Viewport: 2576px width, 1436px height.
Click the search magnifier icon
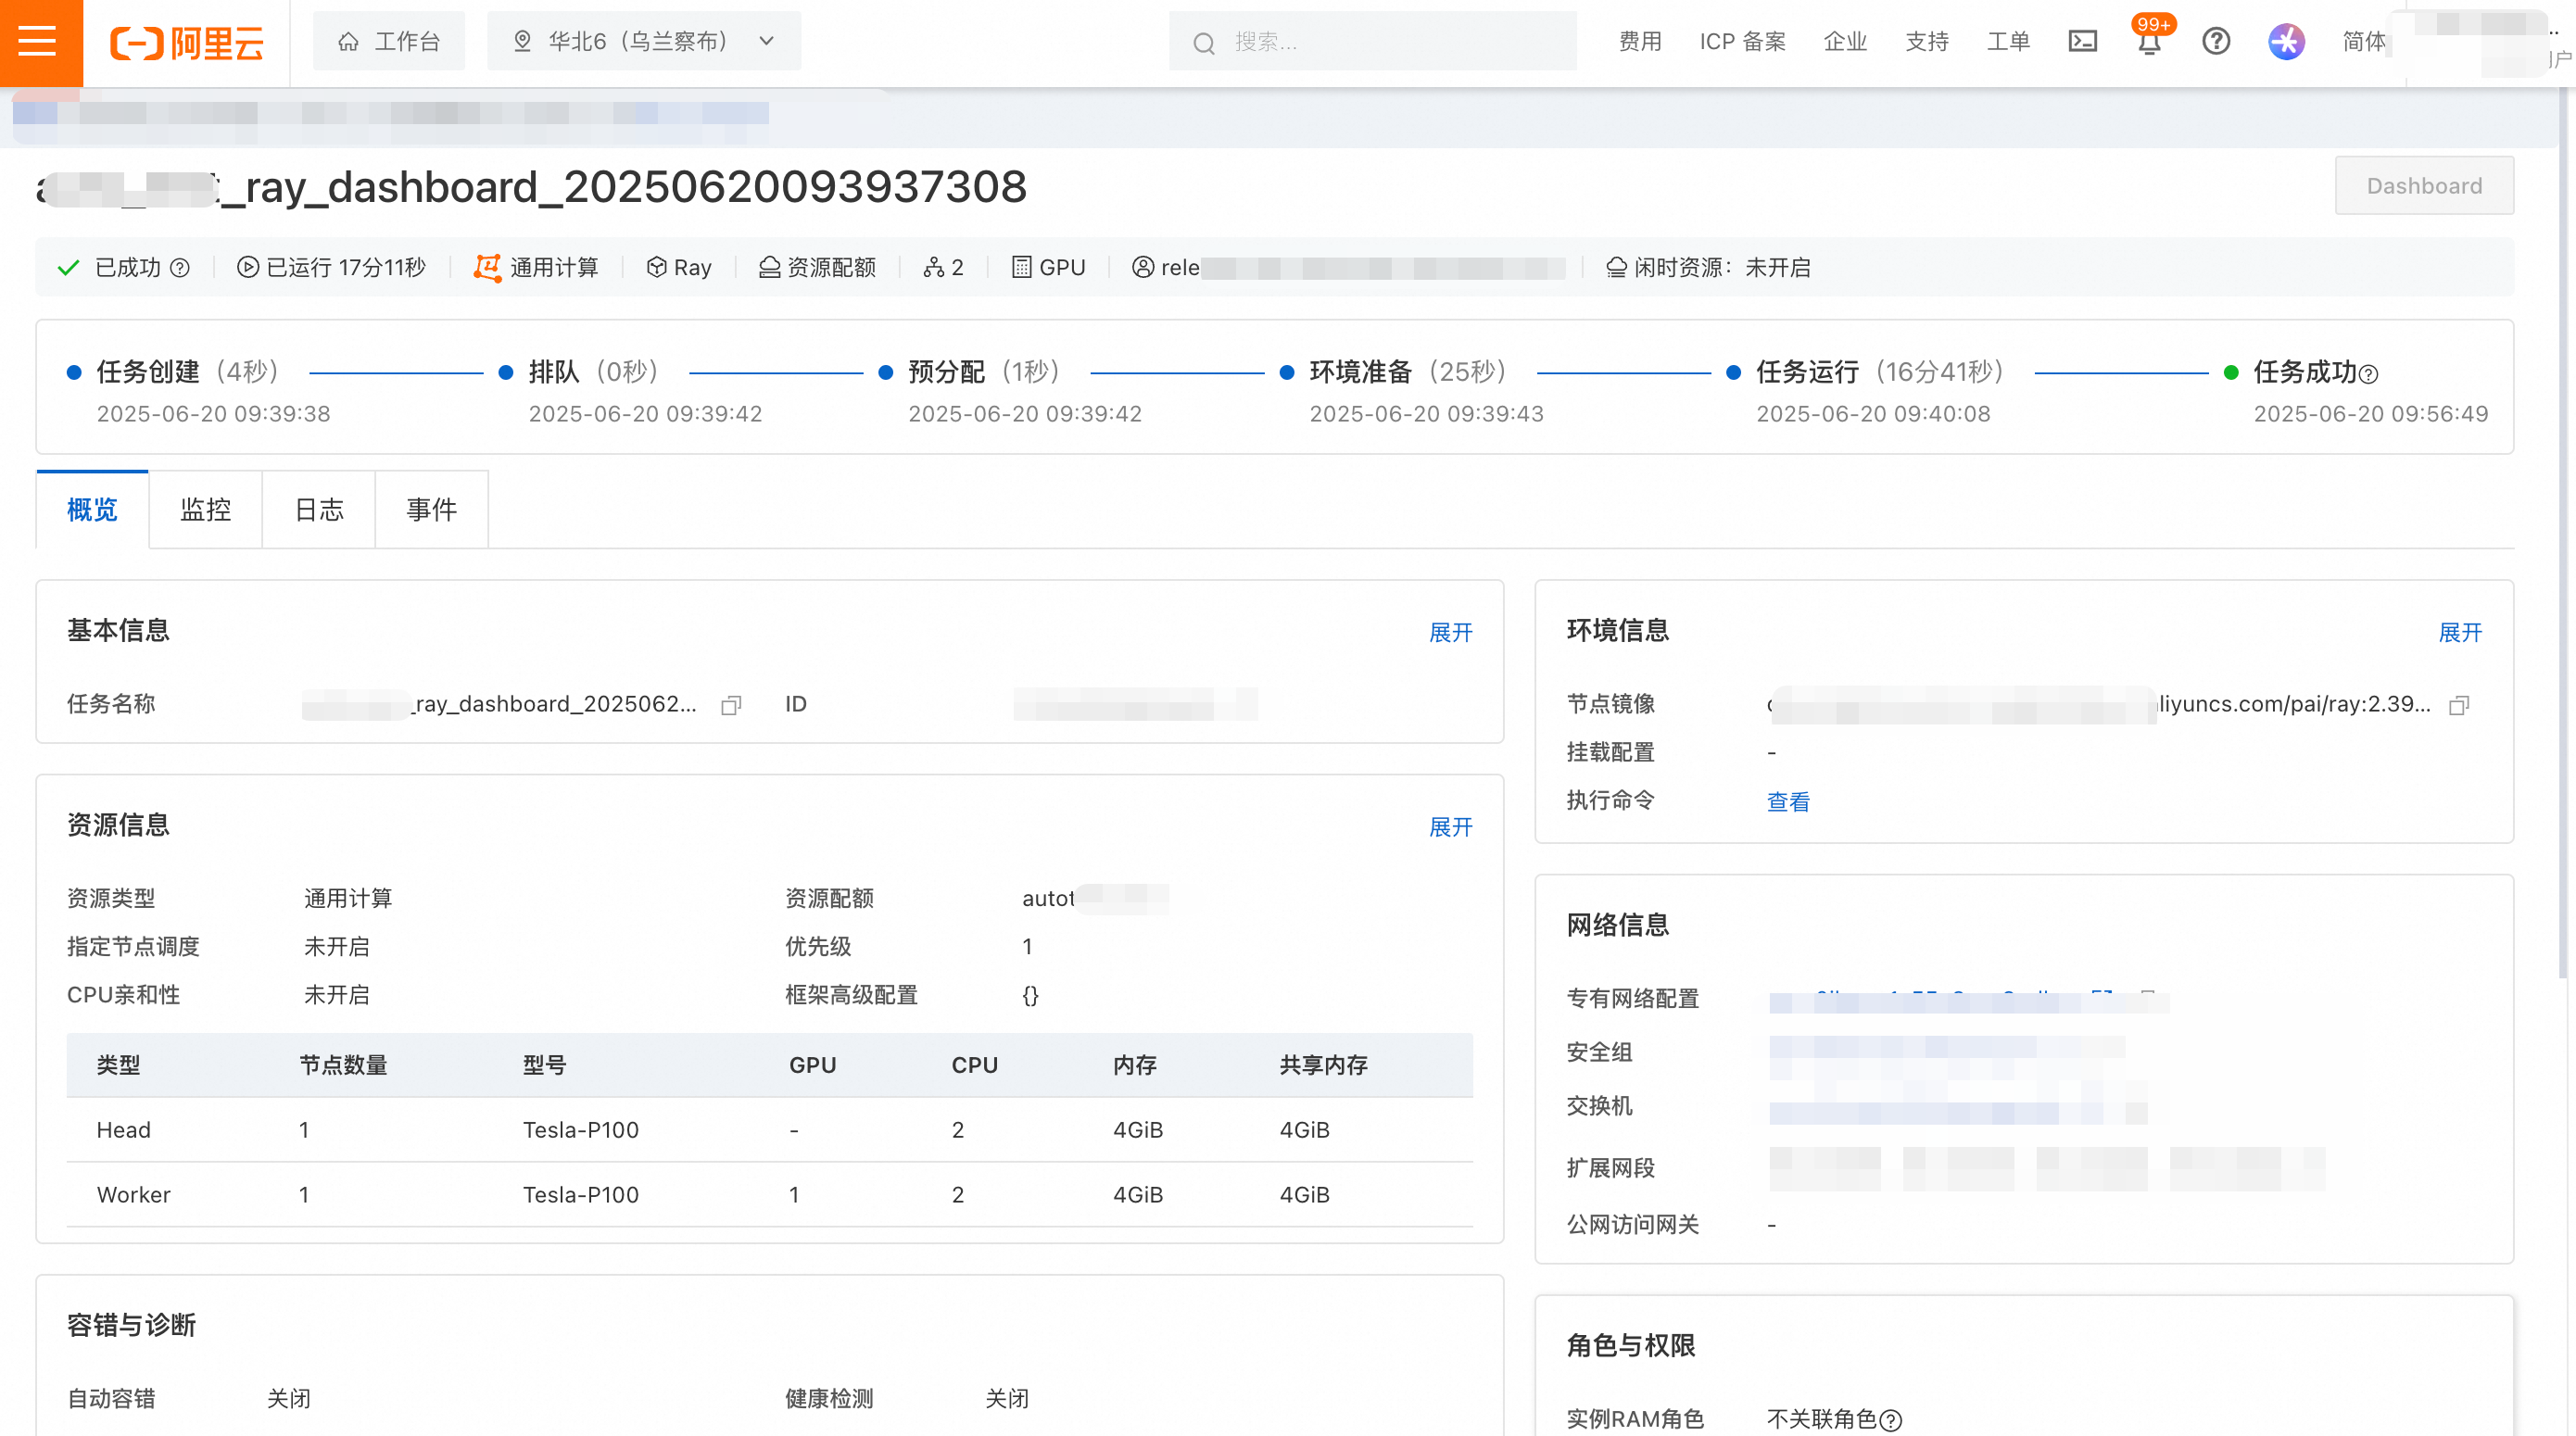tap(1204, 43)
